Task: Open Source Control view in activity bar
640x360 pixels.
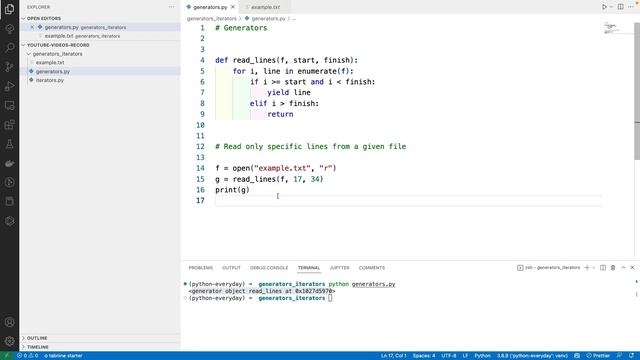Action: click(9, 67)
